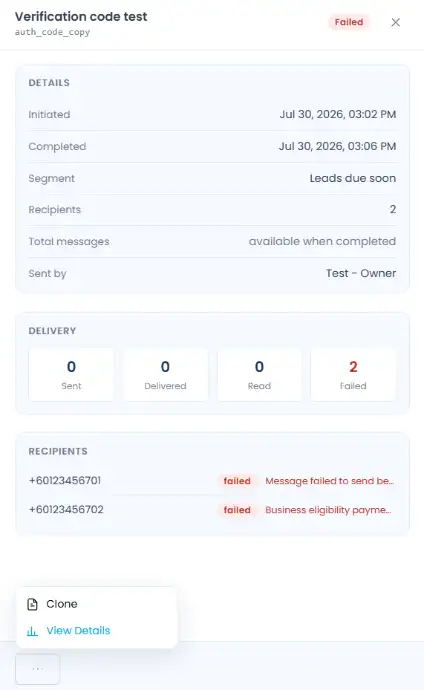Expand truncated 'Business eligibility payme..' error
Image resolution: width=424 pixels, height=690 pixels.
(x=328, y=510)
